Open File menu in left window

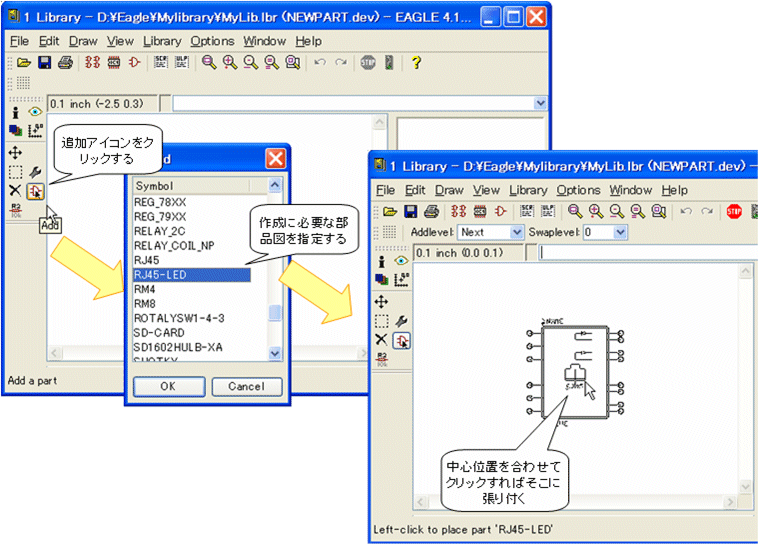tap(19, 41)
